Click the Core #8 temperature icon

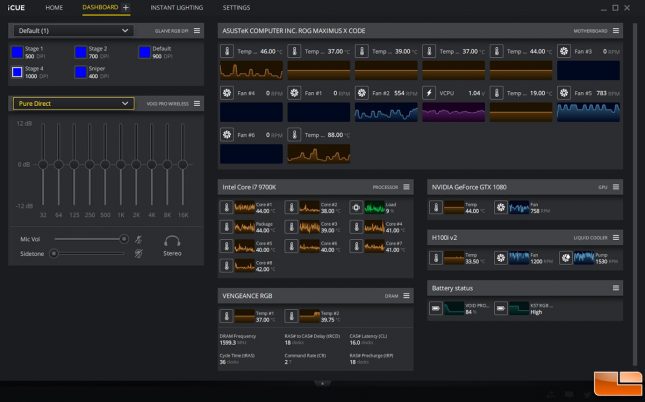pos(226,266)
